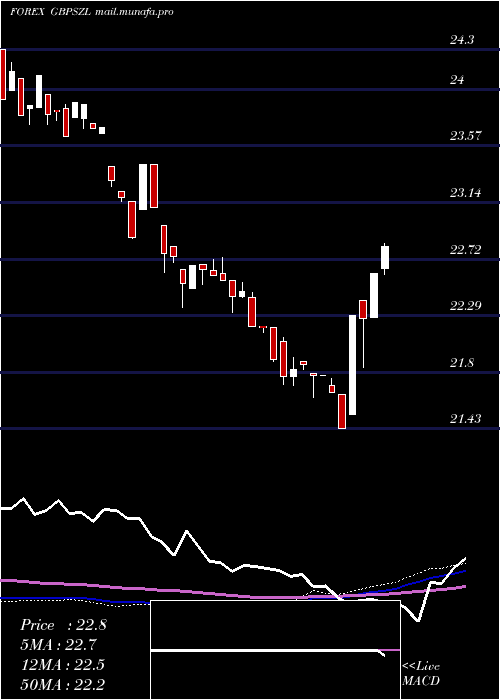Click the 23.57 price level label
This screenshot has width=500, height=700.
(x=466, y=136)
